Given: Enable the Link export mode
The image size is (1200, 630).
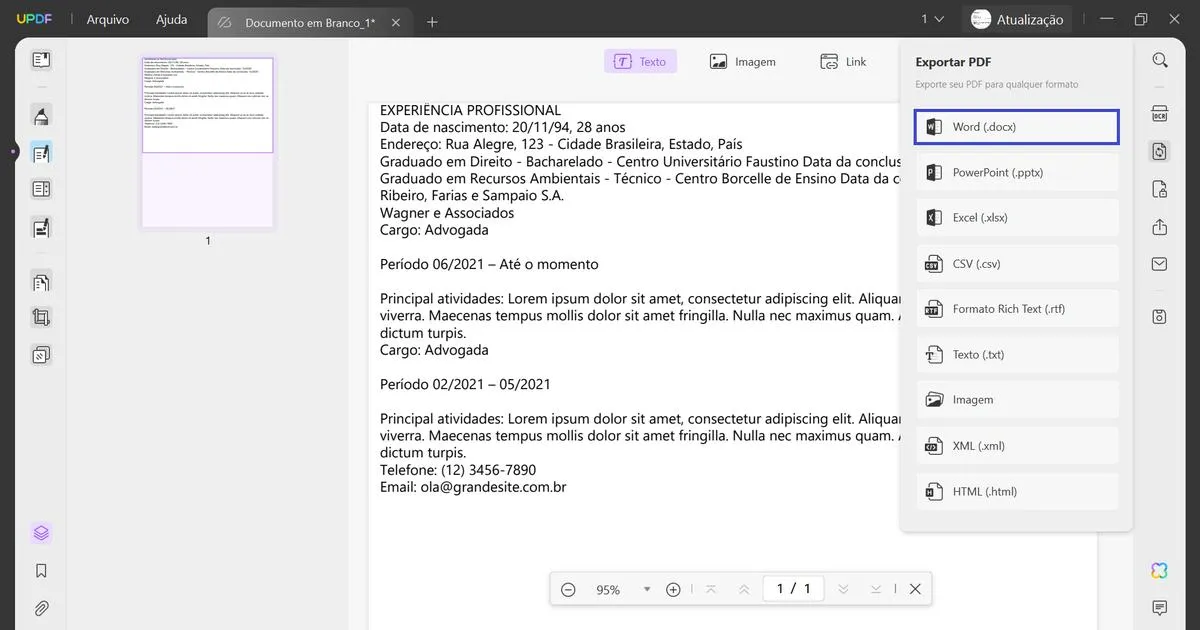Looking at the screenshot, I should click(x=843, y=61).
